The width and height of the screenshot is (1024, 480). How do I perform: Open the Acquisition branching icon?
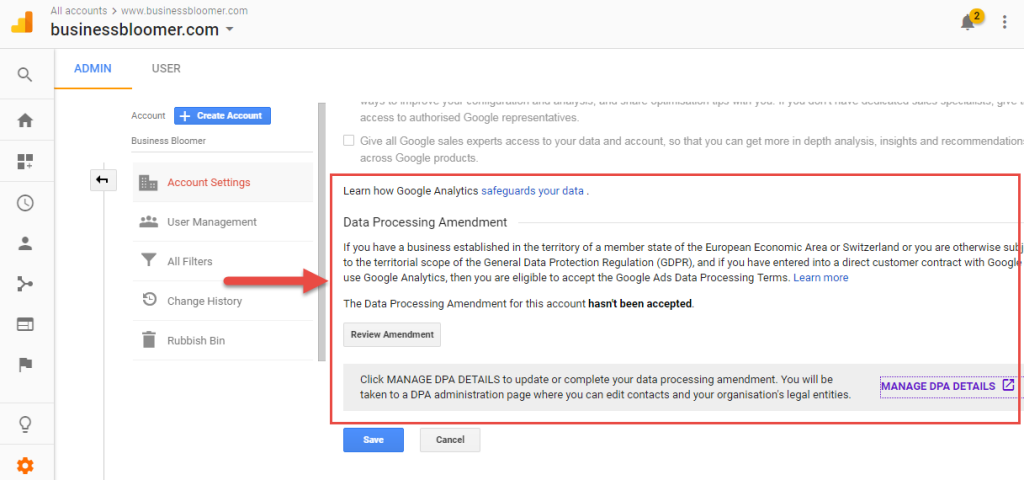(25, 284)
